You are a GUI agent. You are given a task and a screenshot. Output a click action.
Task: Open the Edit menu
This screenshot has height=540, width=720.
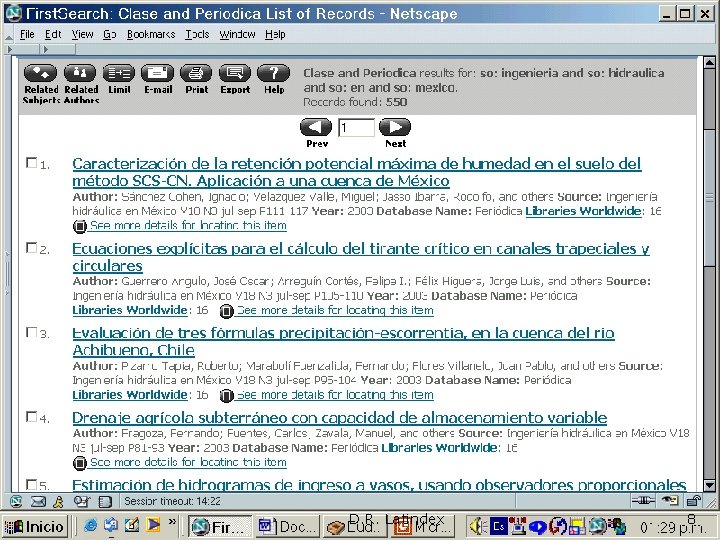[x=53, y=34]
